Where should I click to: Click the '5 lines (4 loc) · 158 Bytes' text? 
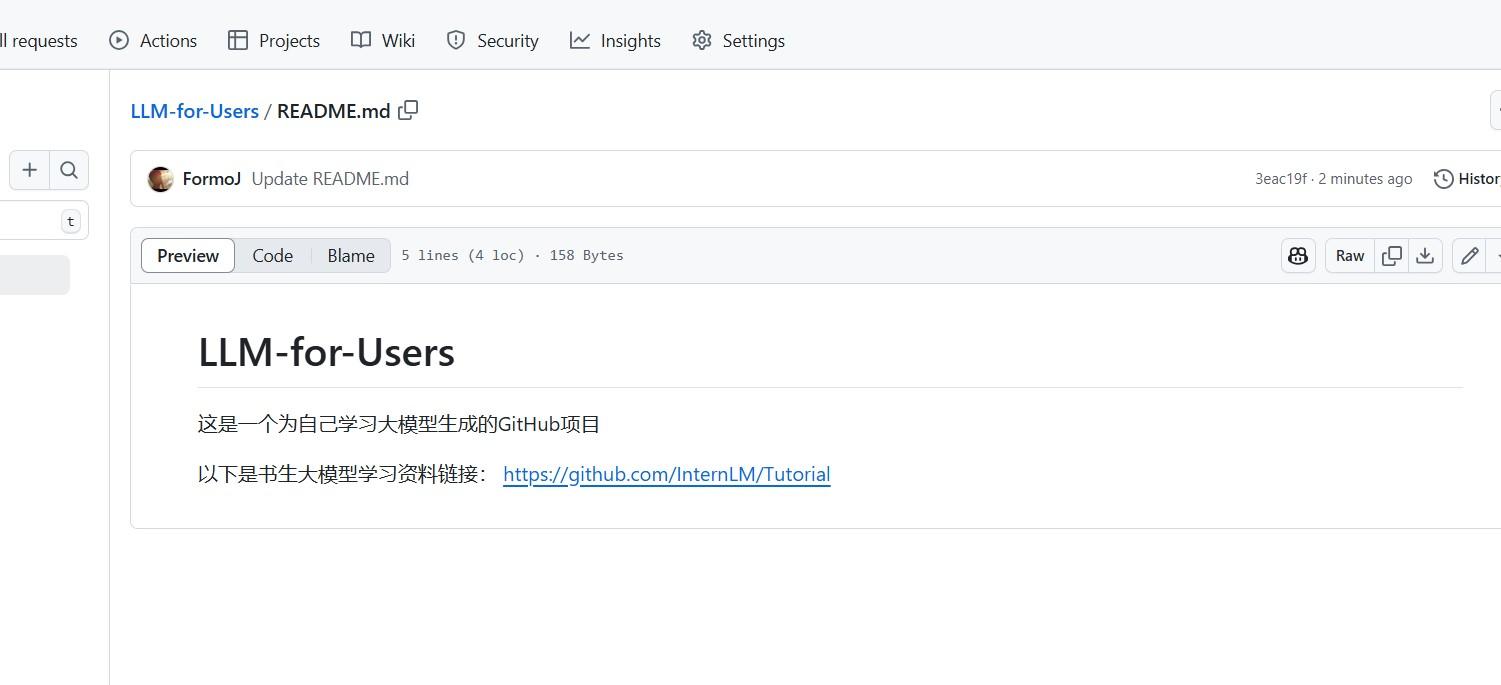coord(512,256)
